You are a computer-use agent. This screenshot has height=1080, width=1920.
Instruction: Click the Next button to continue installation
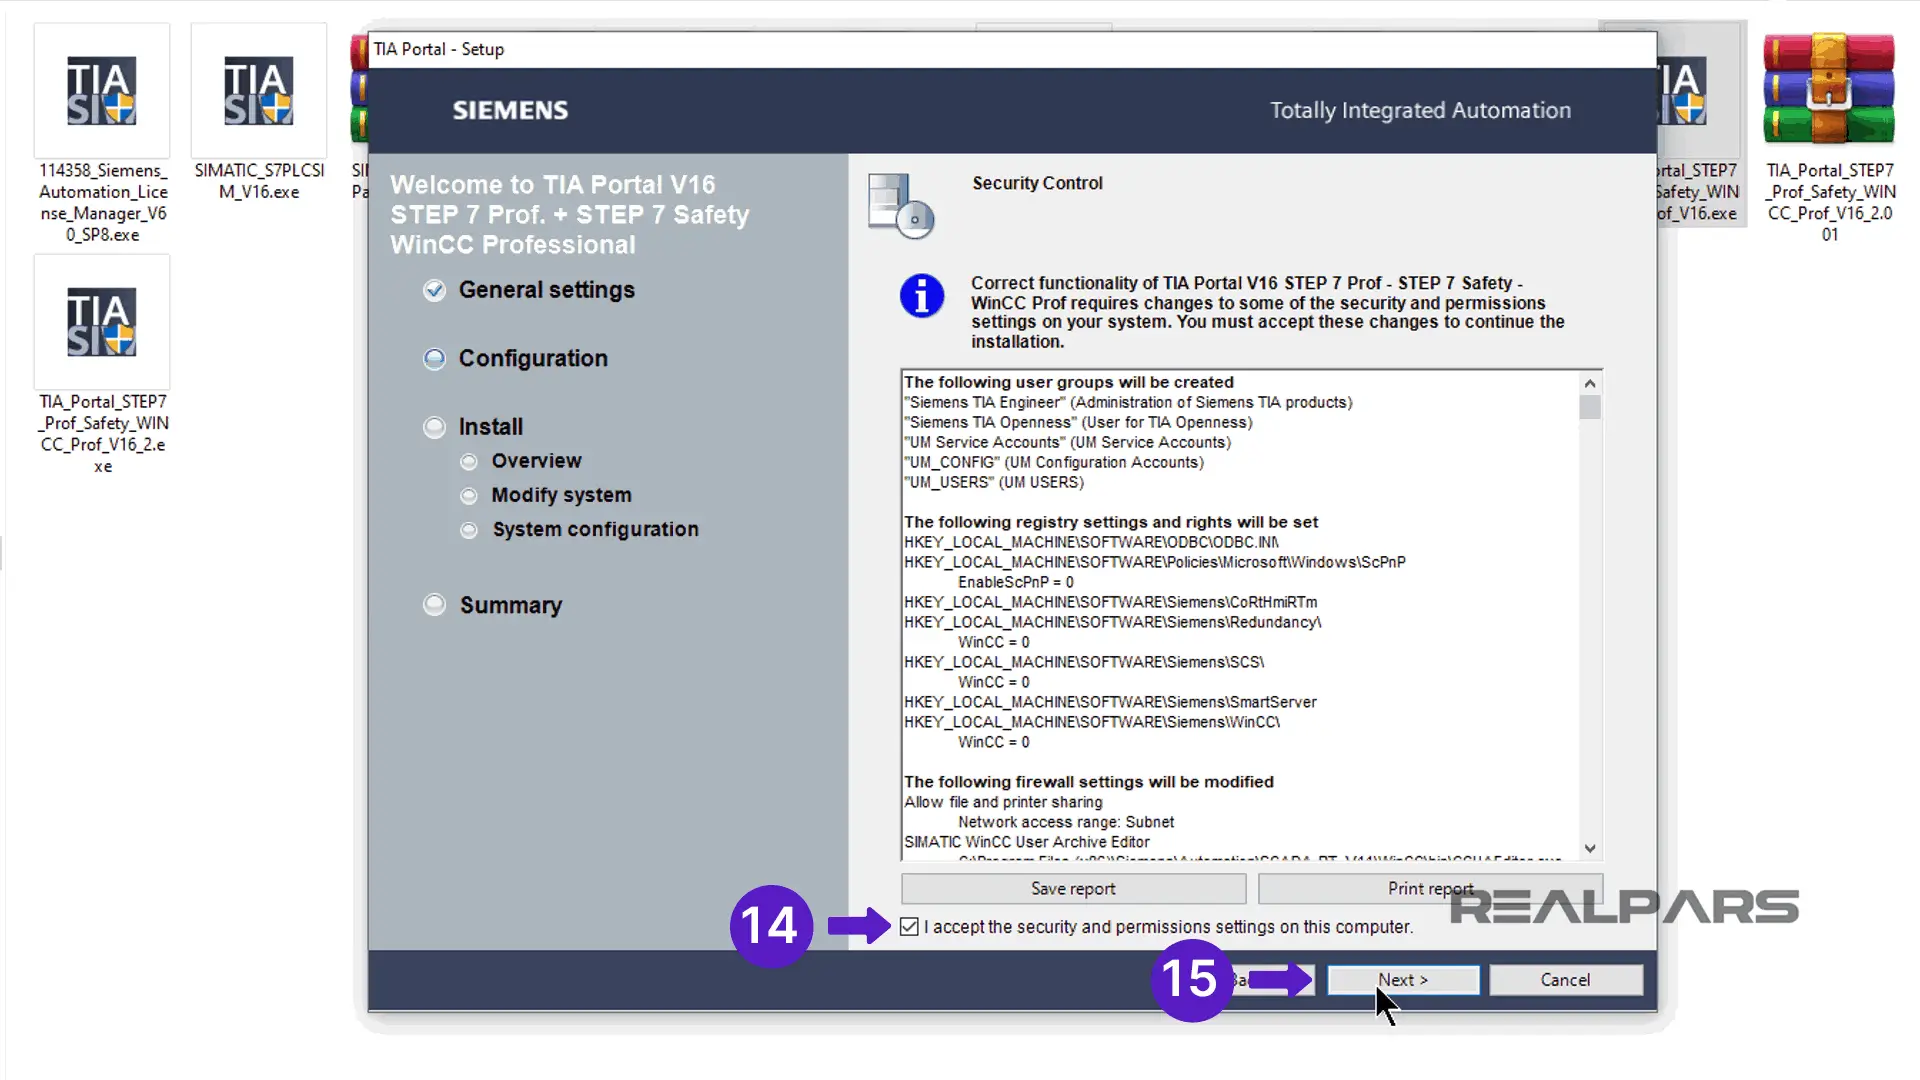pos(1403,980)
